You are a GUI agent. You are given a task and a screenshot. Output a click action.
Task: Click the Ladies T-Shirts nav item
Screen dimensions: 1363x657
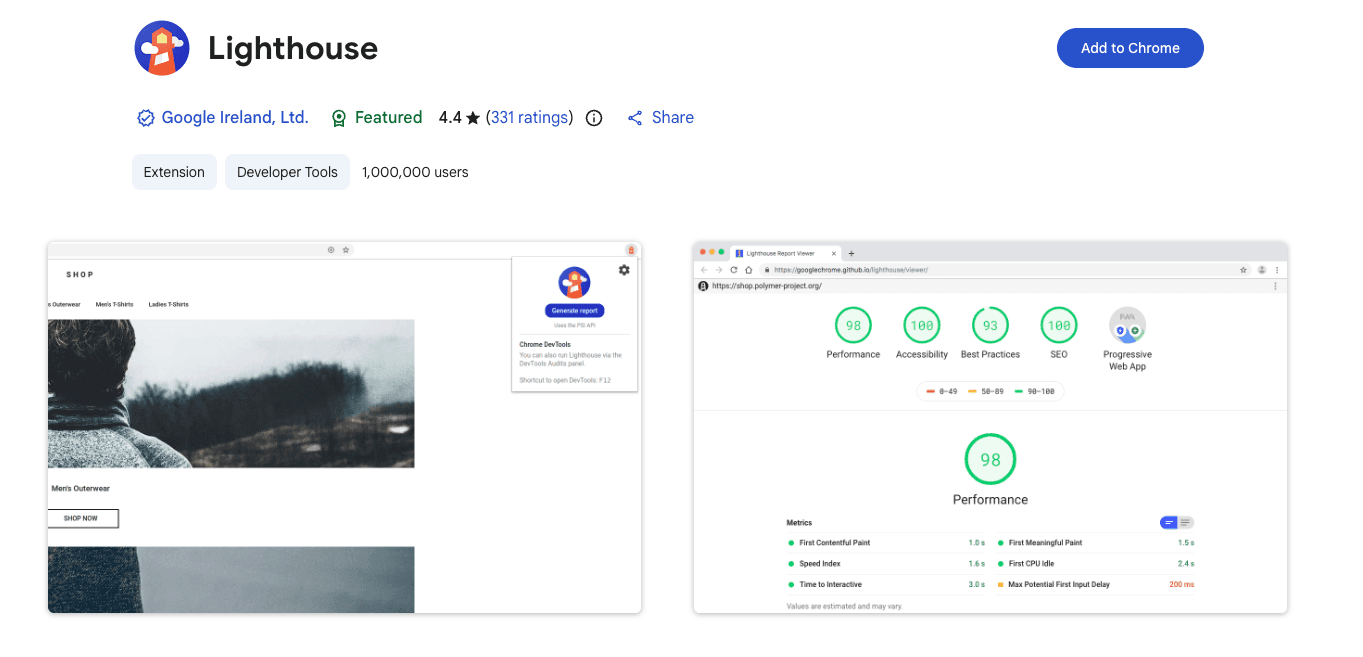[168, 304]
